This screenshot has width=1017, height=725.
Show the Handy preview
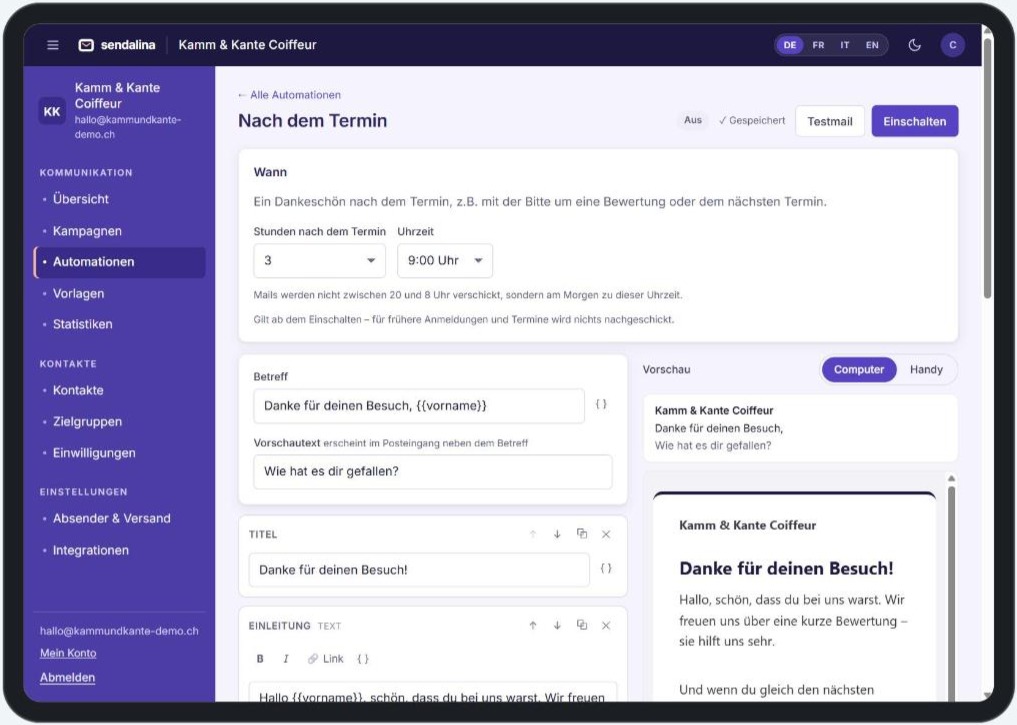pos(926,370)
